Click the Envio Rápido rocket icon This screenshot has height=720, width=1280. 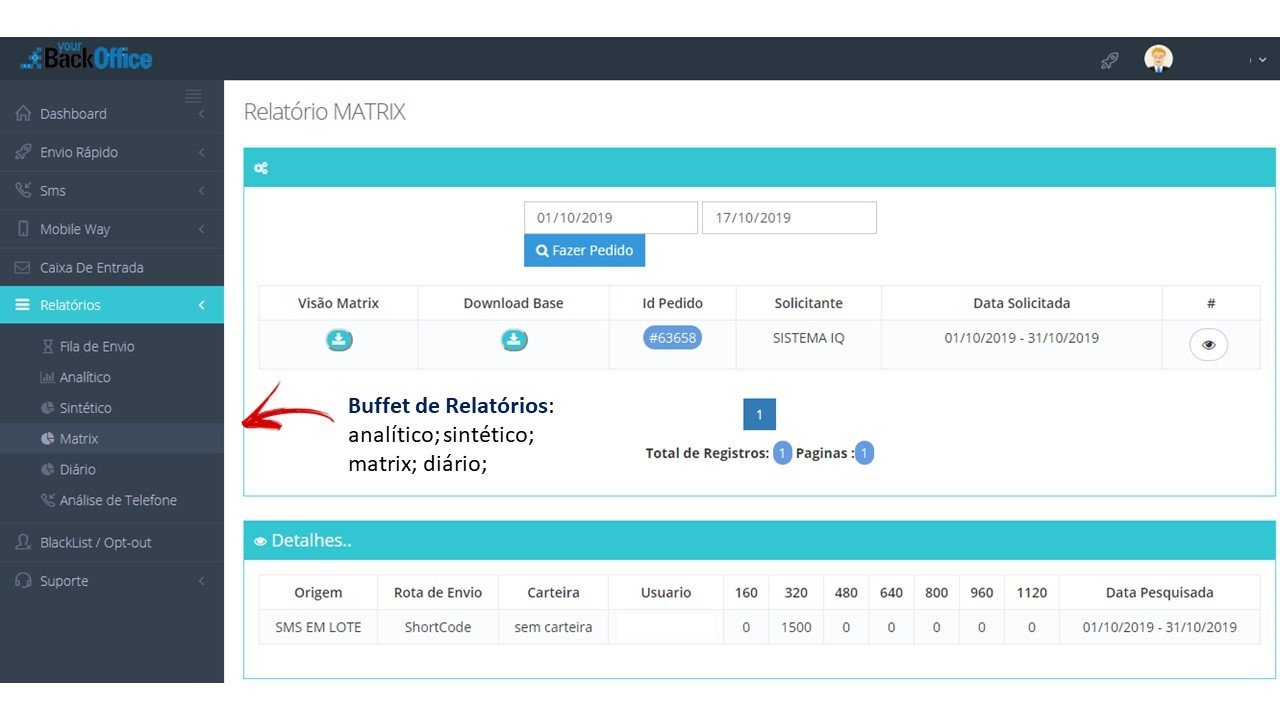coord(23,152)
